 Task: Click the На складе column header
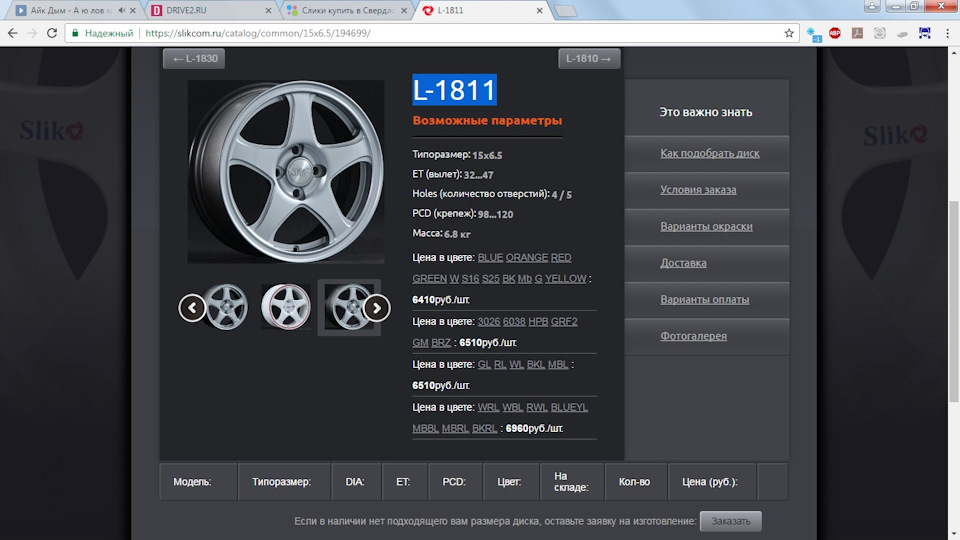click(571, 482)
